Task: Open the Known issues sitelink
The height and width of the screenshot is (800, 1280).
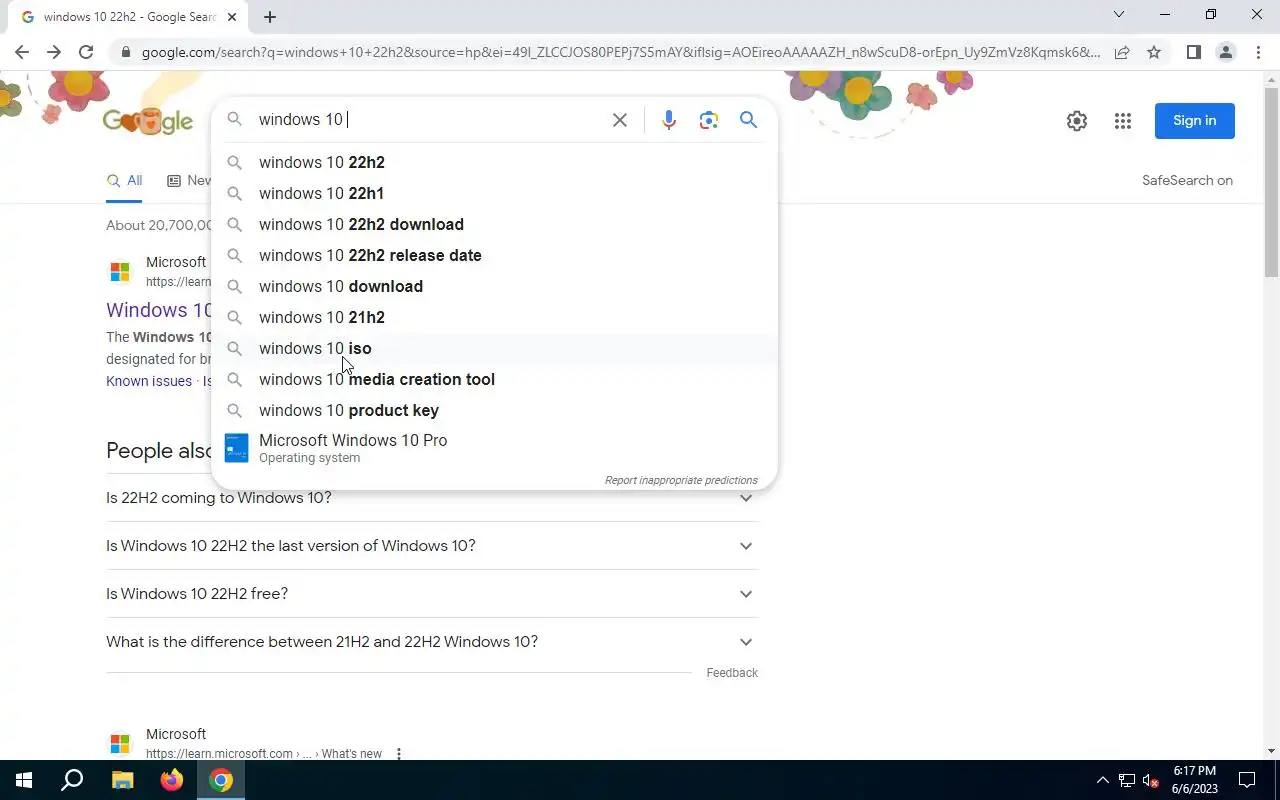Action: 149,381
